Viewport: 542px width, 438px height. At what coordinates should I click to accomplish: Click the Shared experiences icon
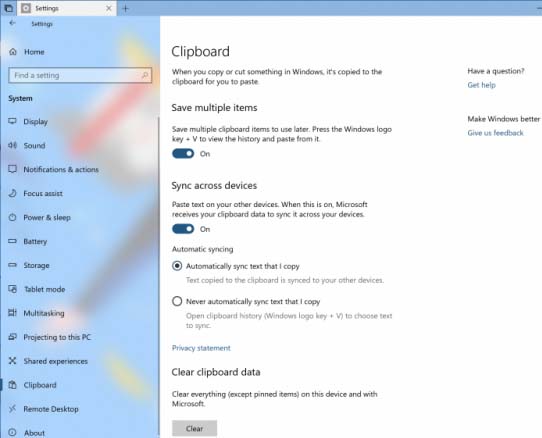click(12, 361)
